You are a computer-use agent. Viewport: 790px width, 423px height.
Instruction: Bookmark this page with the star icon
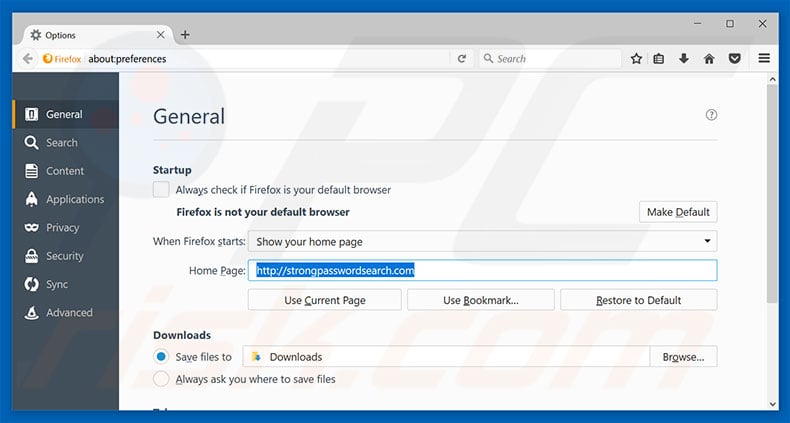coord(636,59)
